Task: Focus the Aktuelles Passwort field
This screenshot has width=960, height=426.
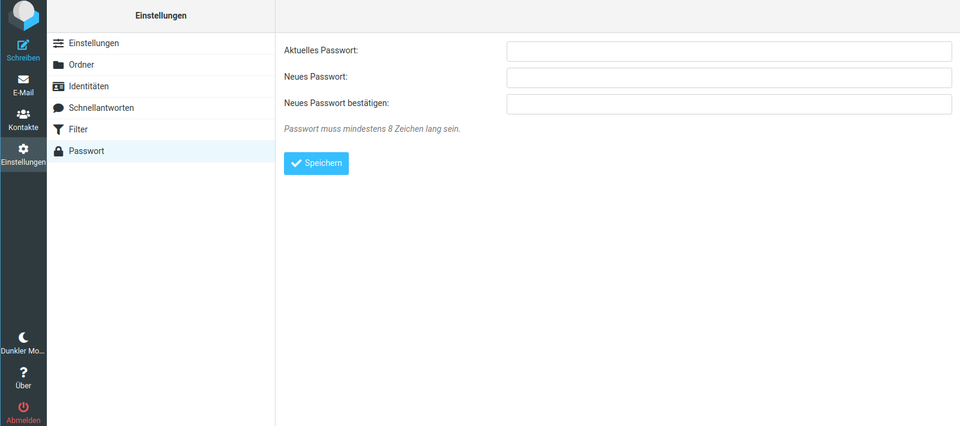Action: click(x=729, y=51)
